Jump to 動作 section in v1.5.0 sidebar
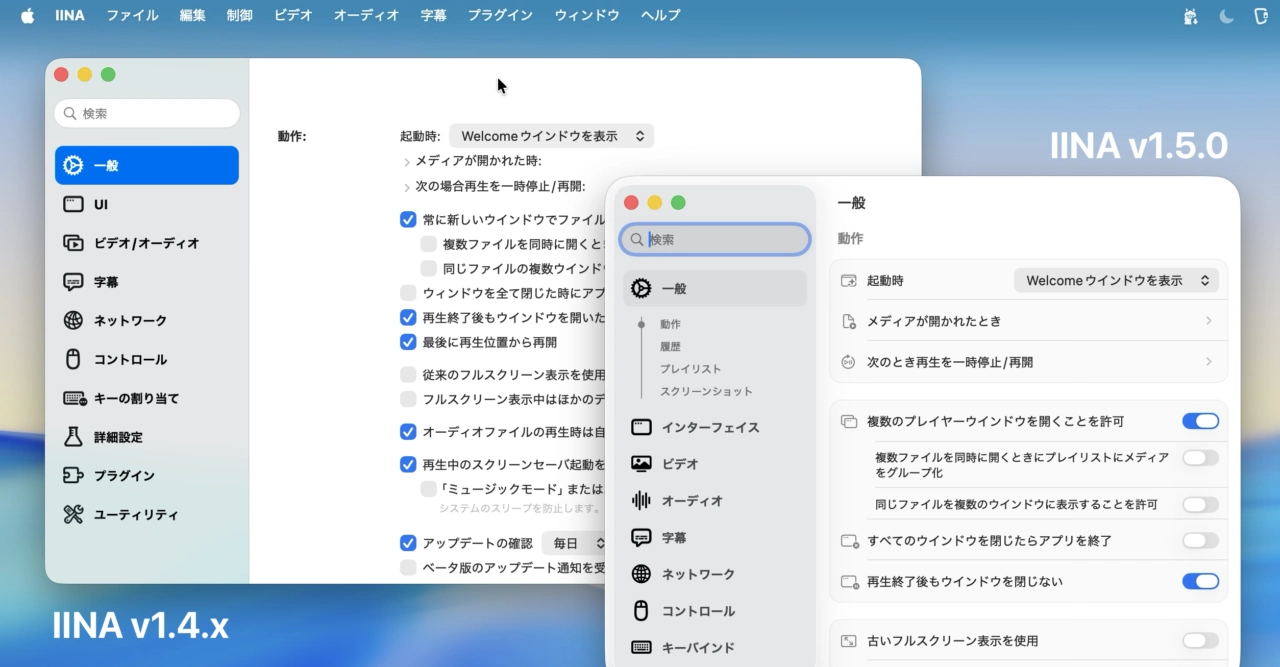Image resolution: width=1280 pixels, height=667 pixels. [670, 324]
